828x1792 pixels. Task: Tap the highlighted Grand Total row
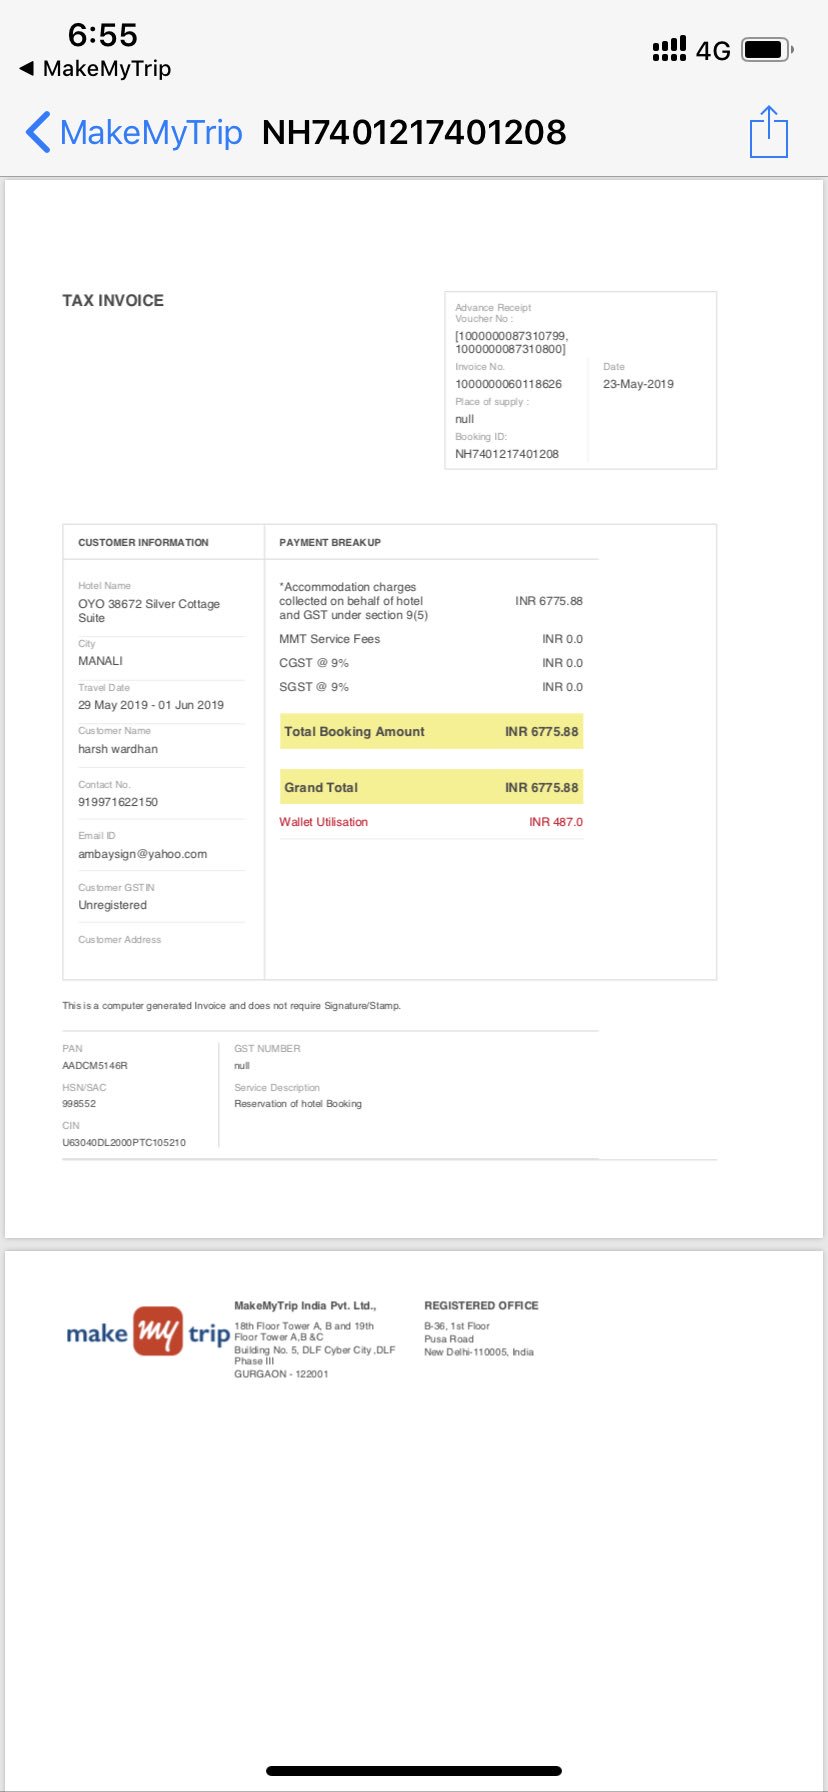tap(431, 787)
